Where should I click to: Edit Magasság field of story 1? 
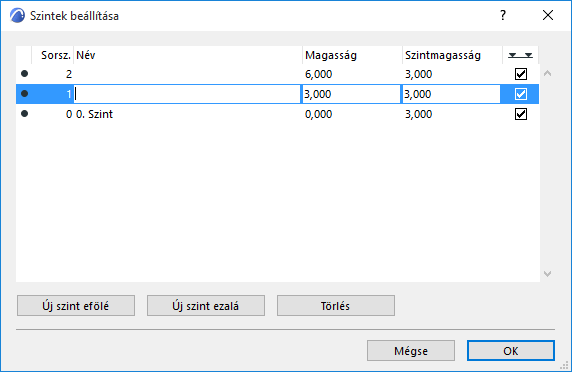(351, 94)
